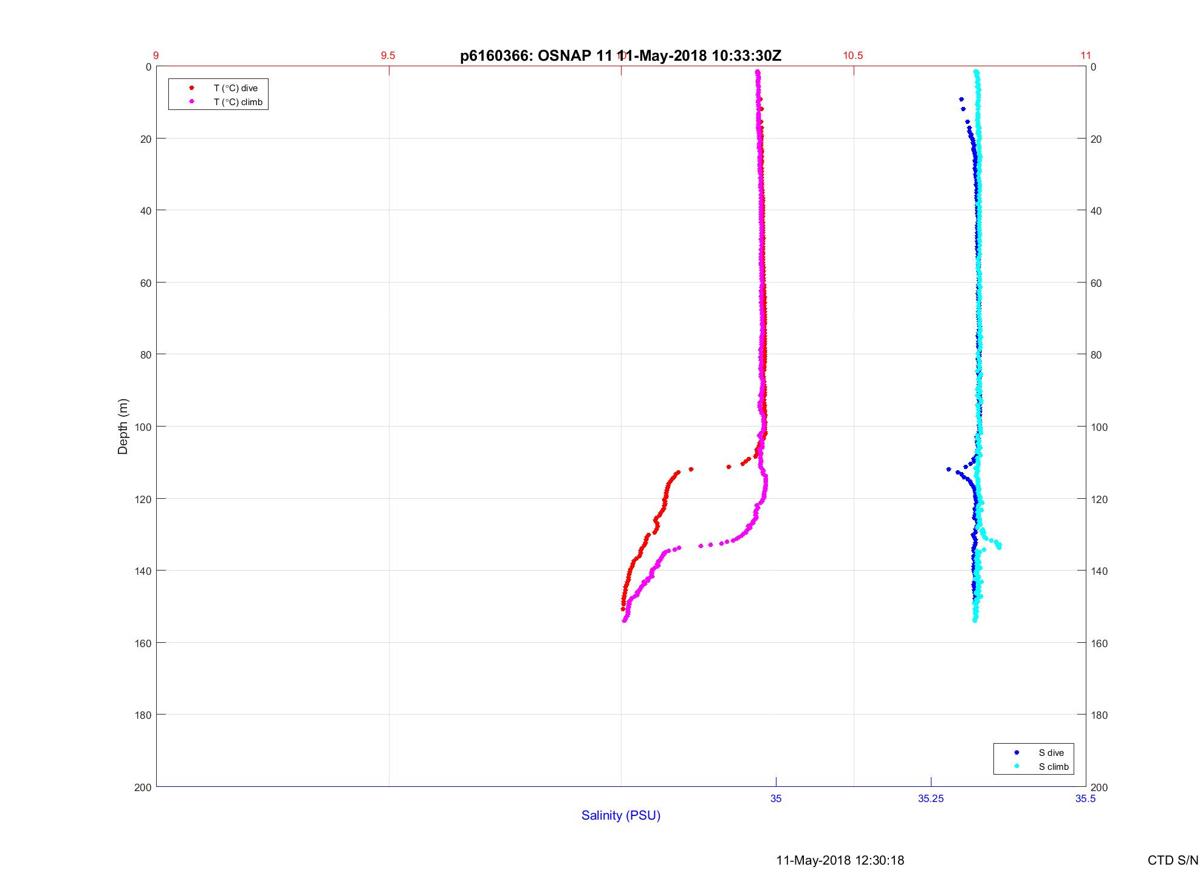This screenshot has height=885, width=1200.
Task: Click depth tick 180 on the left axis
Action: (142, 715)
